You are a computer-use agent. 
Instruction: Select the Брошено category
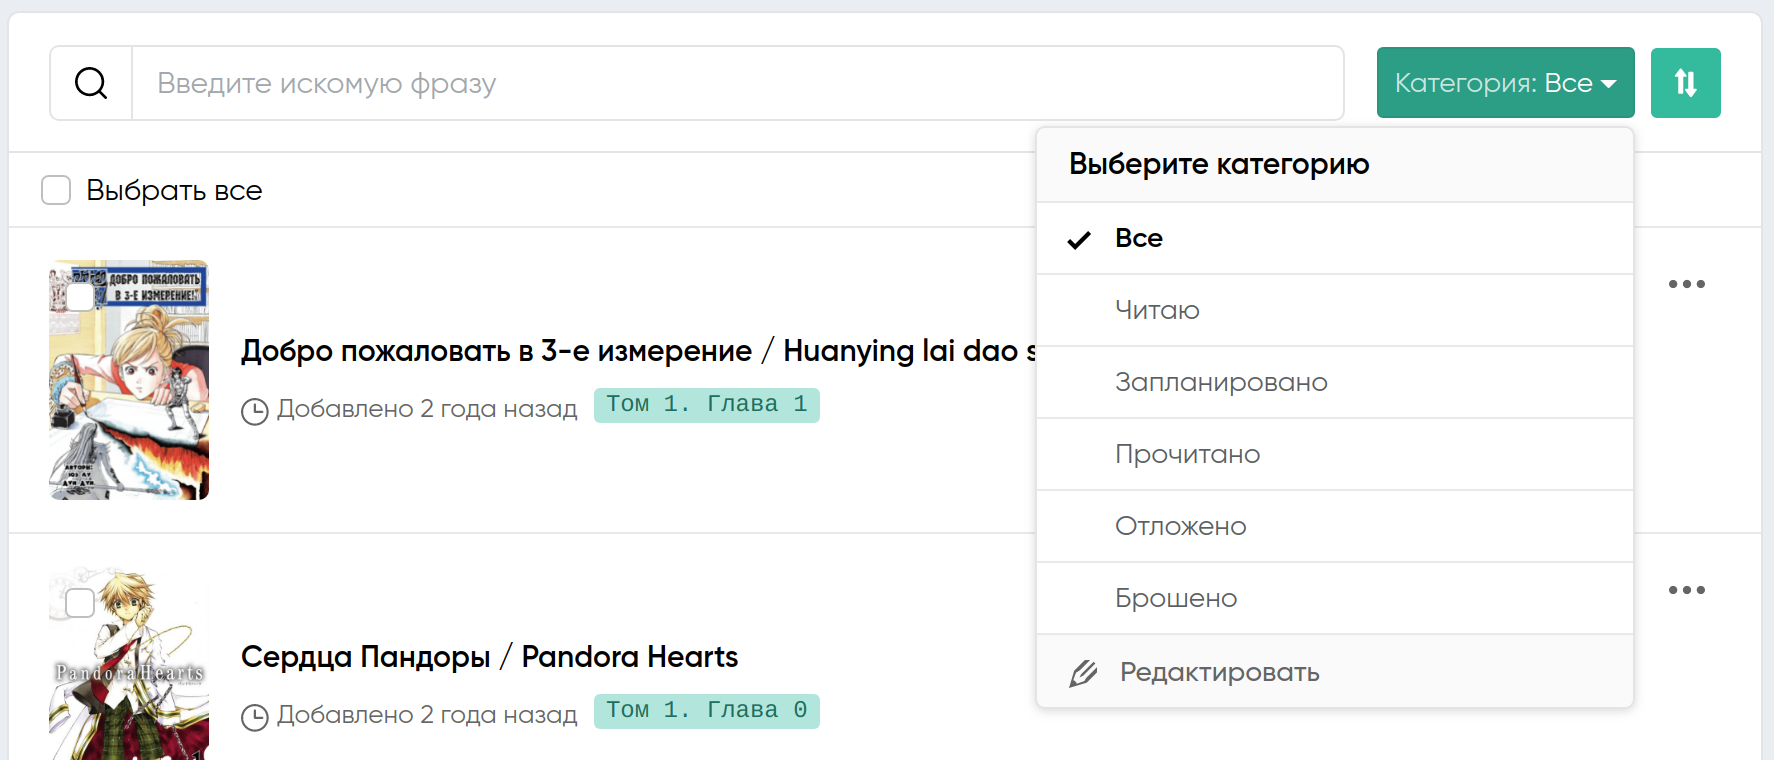point(1335,598)
